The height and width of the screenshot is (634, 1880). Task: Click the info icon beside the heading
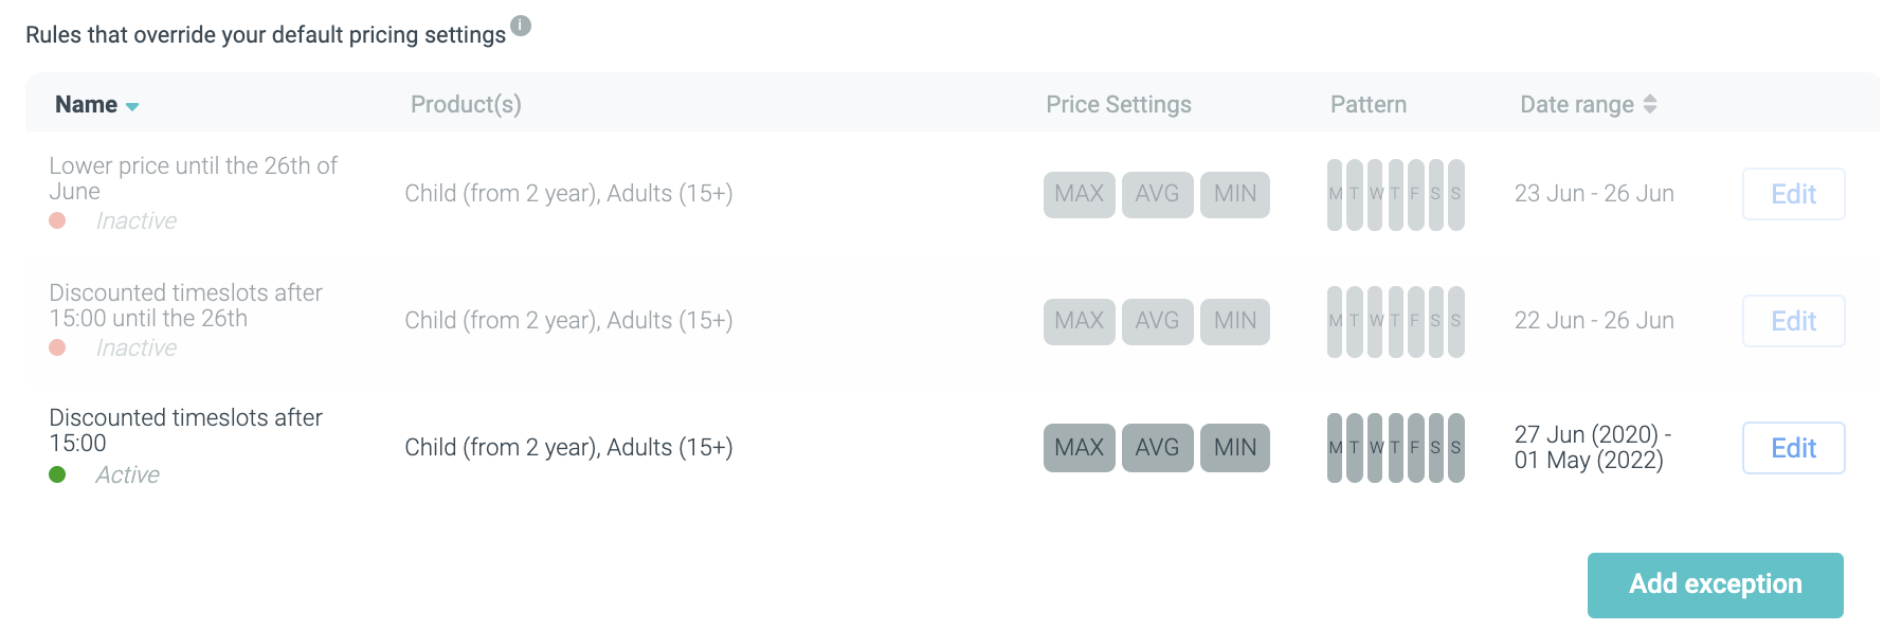[x=521, y=26]
